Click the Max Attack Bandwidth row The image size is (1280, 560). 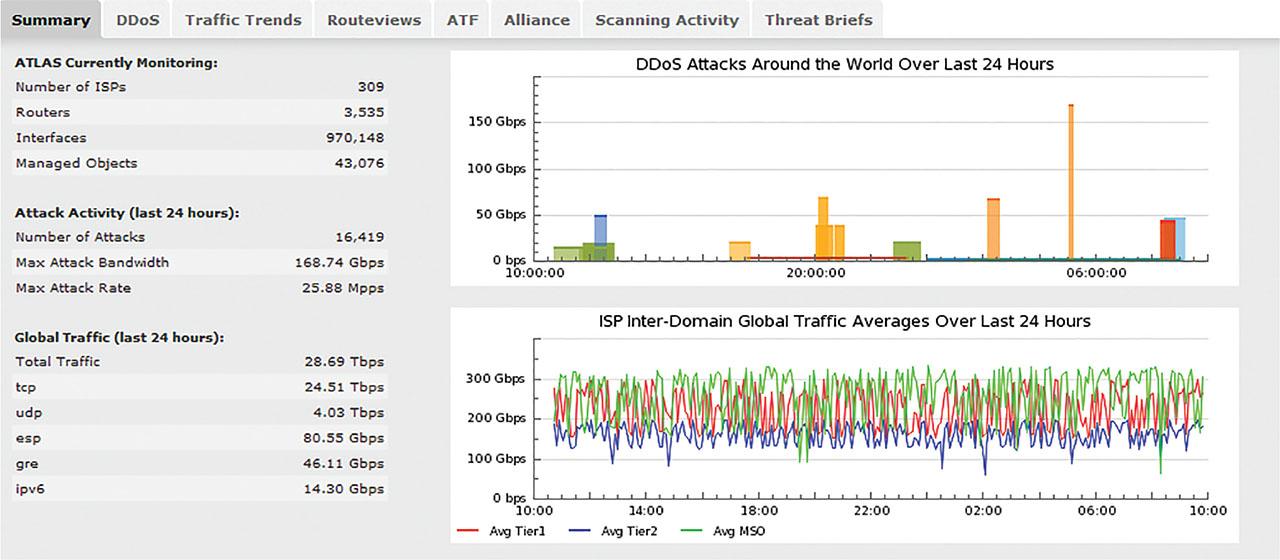coord(200,263)
